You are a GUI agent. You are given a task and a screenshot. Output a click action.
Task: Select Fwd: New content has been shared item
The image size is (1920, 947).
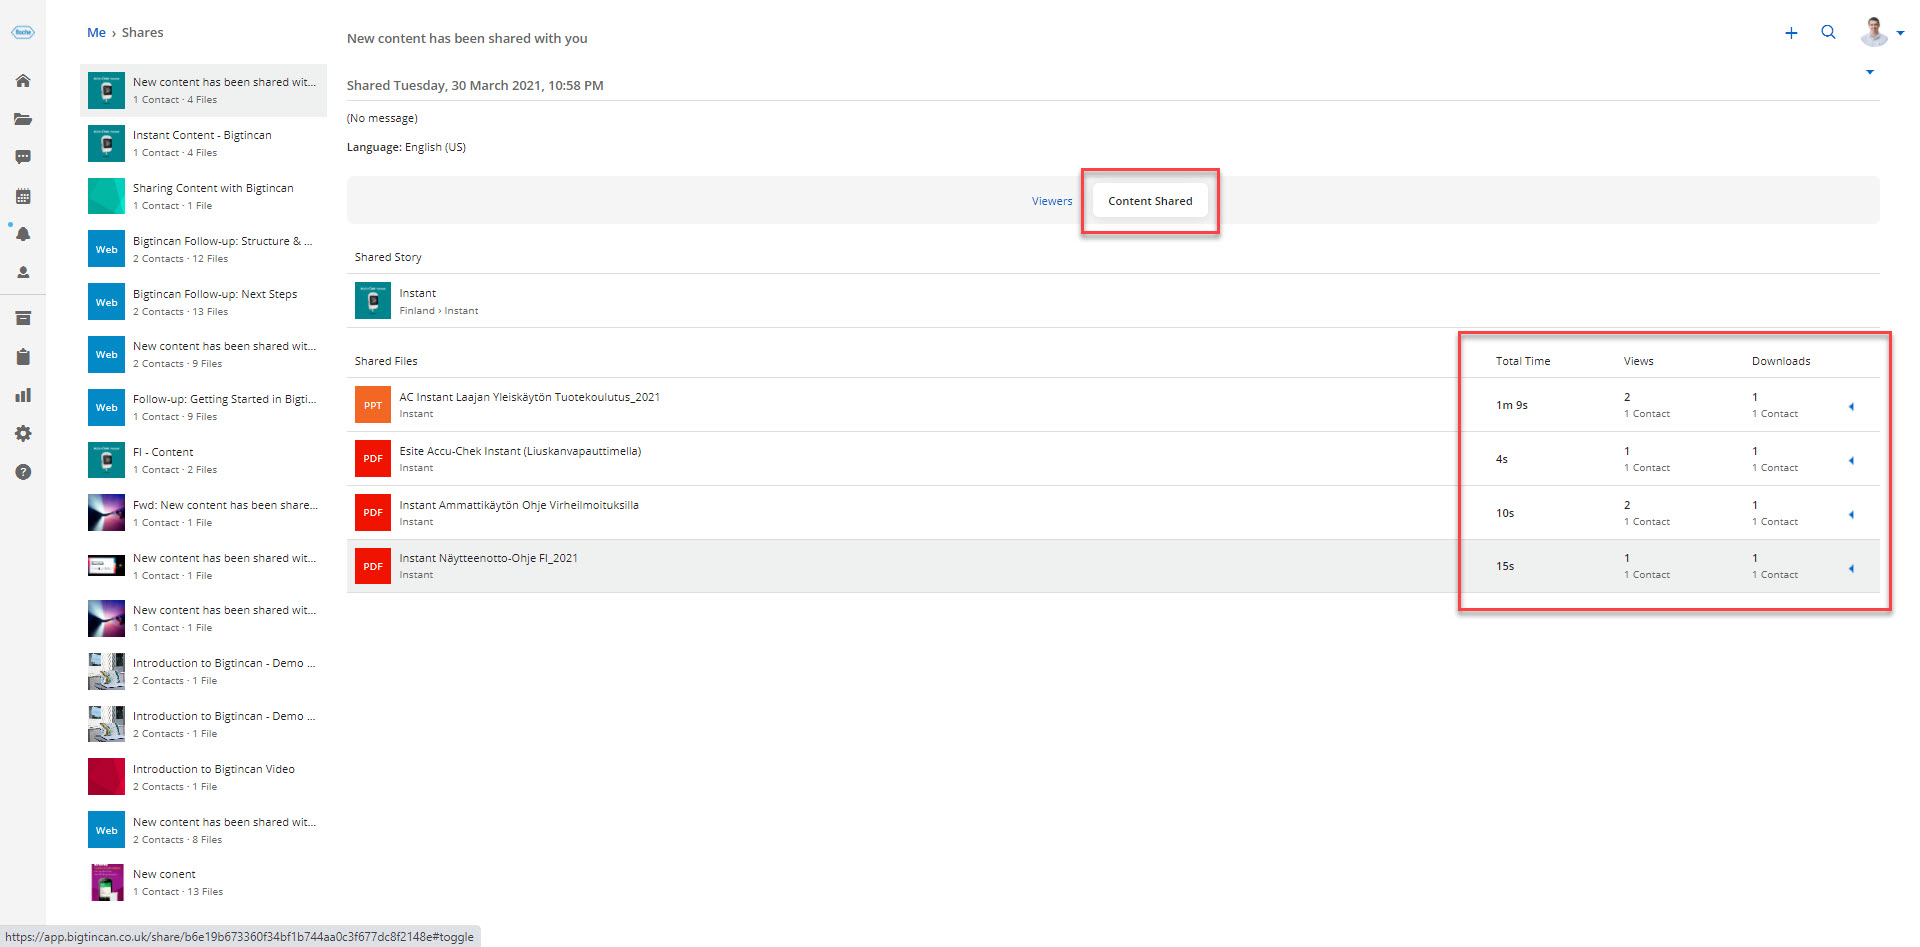[x=203, y=513]
